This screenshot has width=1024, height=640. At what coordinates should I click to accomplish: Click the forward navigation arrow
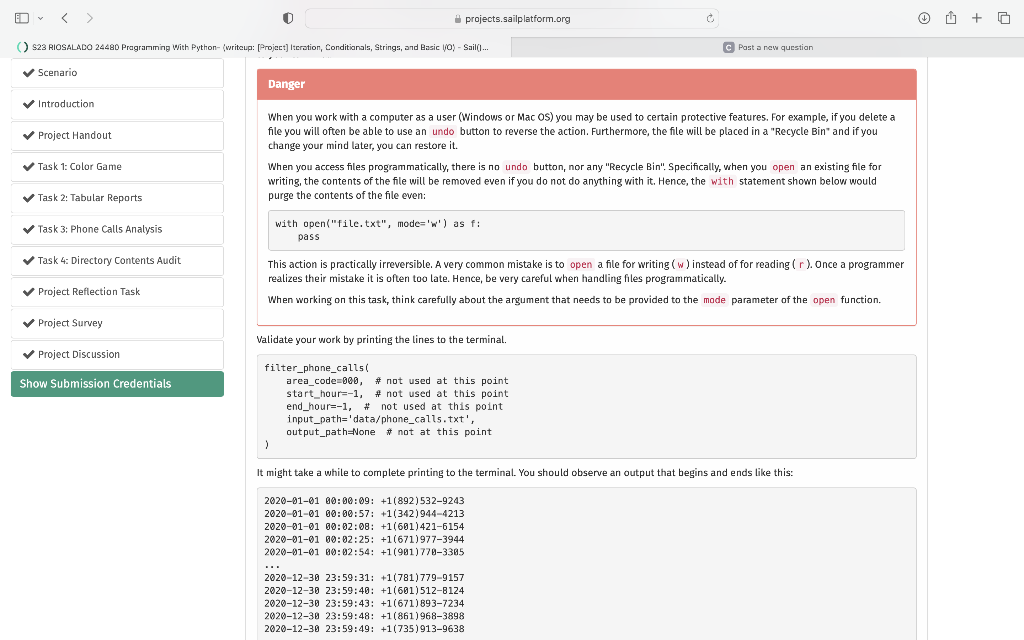pos(88,17)
